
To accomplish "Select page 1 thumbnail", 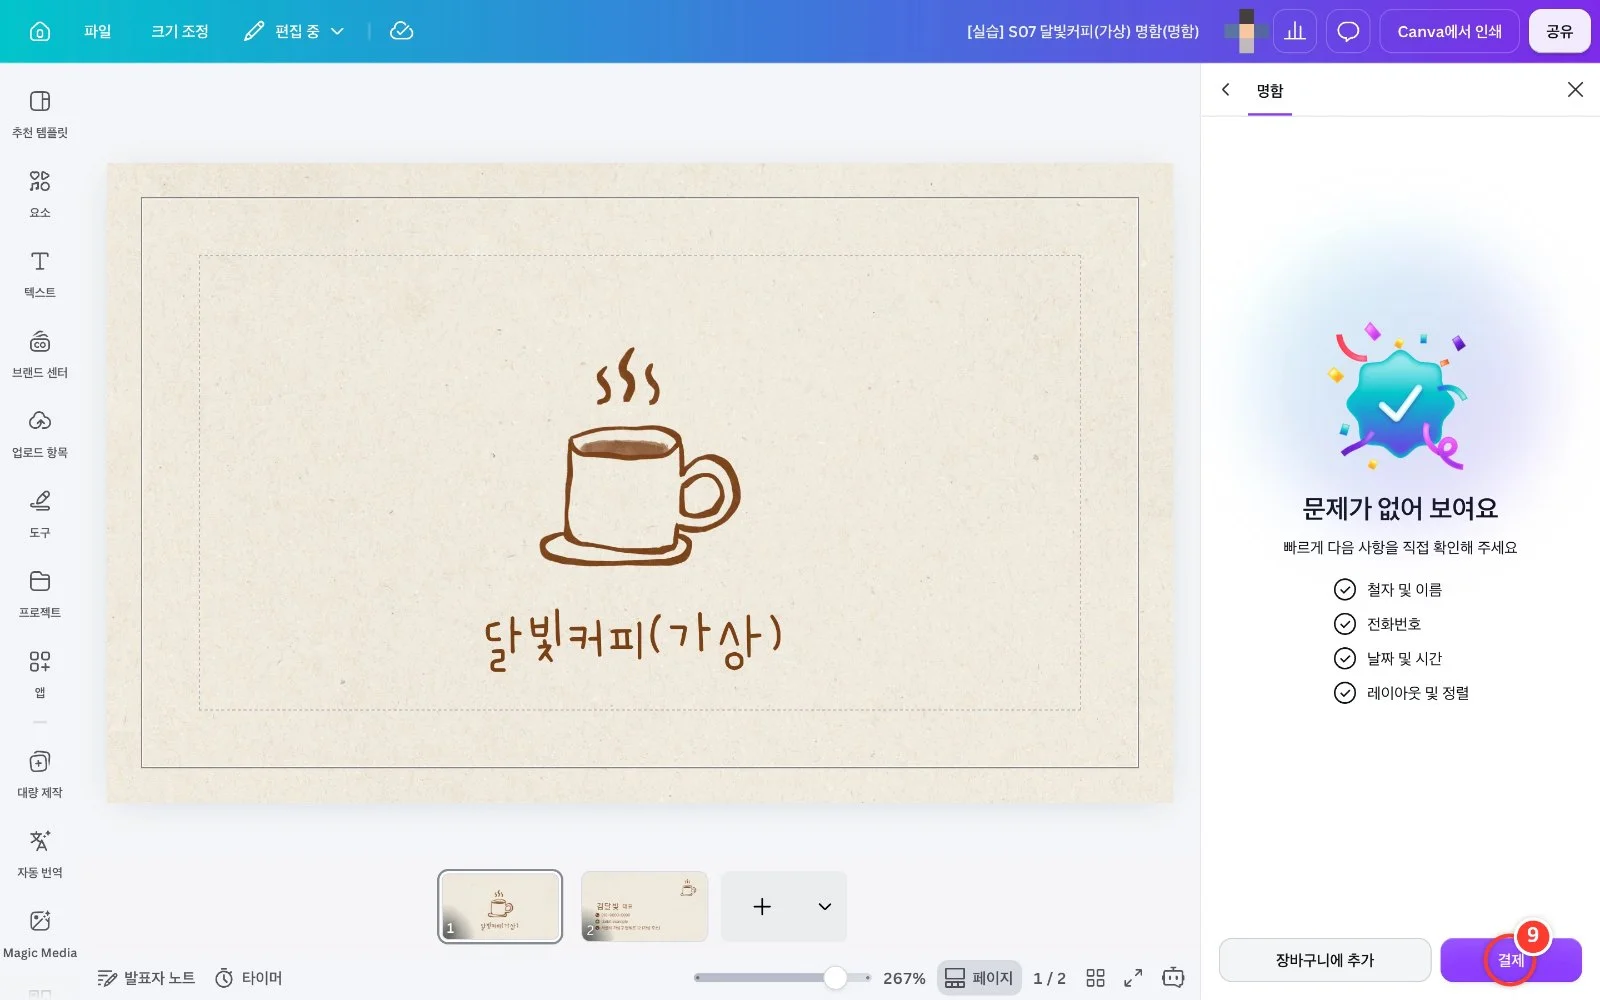I will click(500, 906).
